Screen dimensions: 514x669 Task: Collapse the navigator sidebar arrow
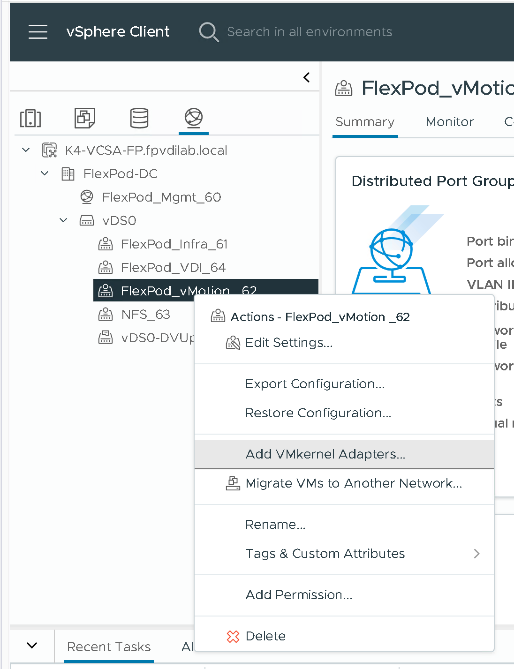(306, 77)
